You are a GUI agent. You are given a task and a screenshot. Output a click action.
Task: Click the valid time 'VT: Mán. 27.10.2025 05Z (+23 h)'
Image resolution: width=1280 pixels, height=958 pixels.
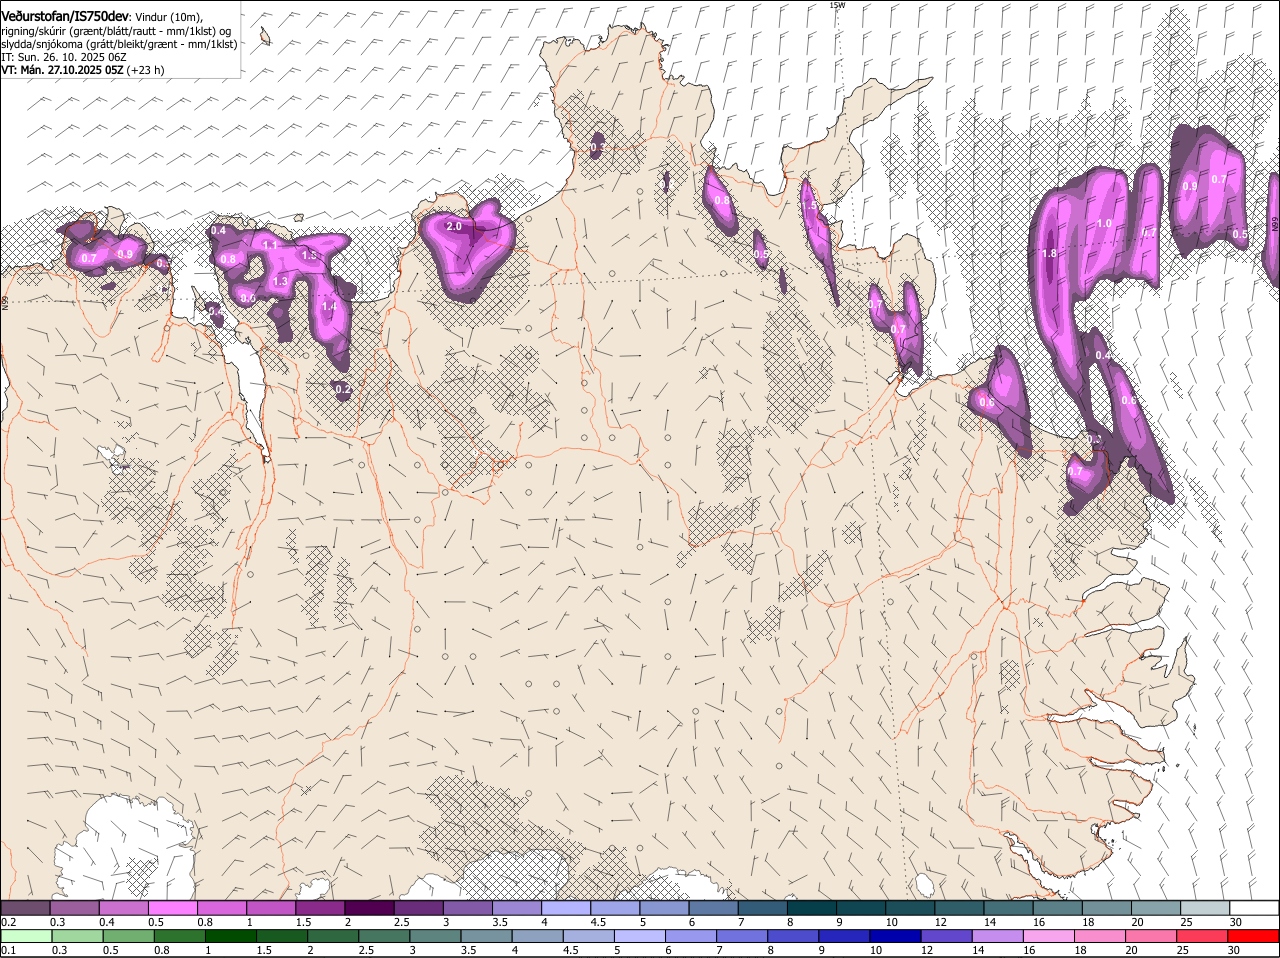pos(83,70)
